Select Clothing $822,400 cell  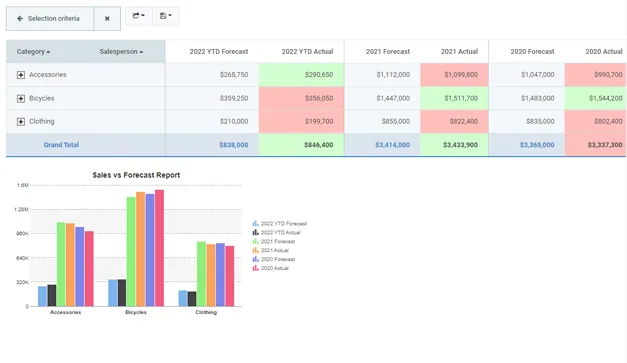(454, 122)
